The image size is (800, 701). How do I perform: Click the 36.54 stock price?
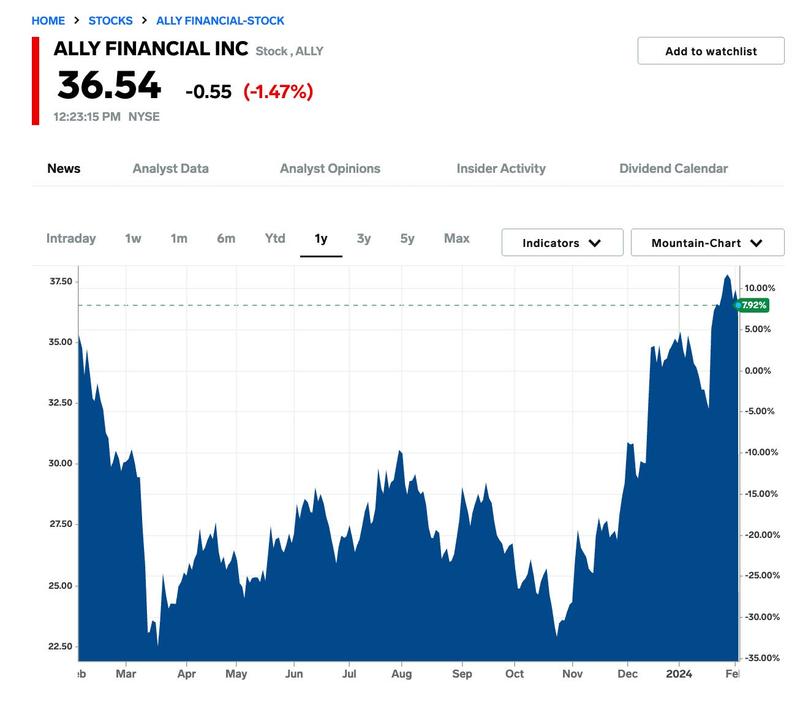coord(109,85)
